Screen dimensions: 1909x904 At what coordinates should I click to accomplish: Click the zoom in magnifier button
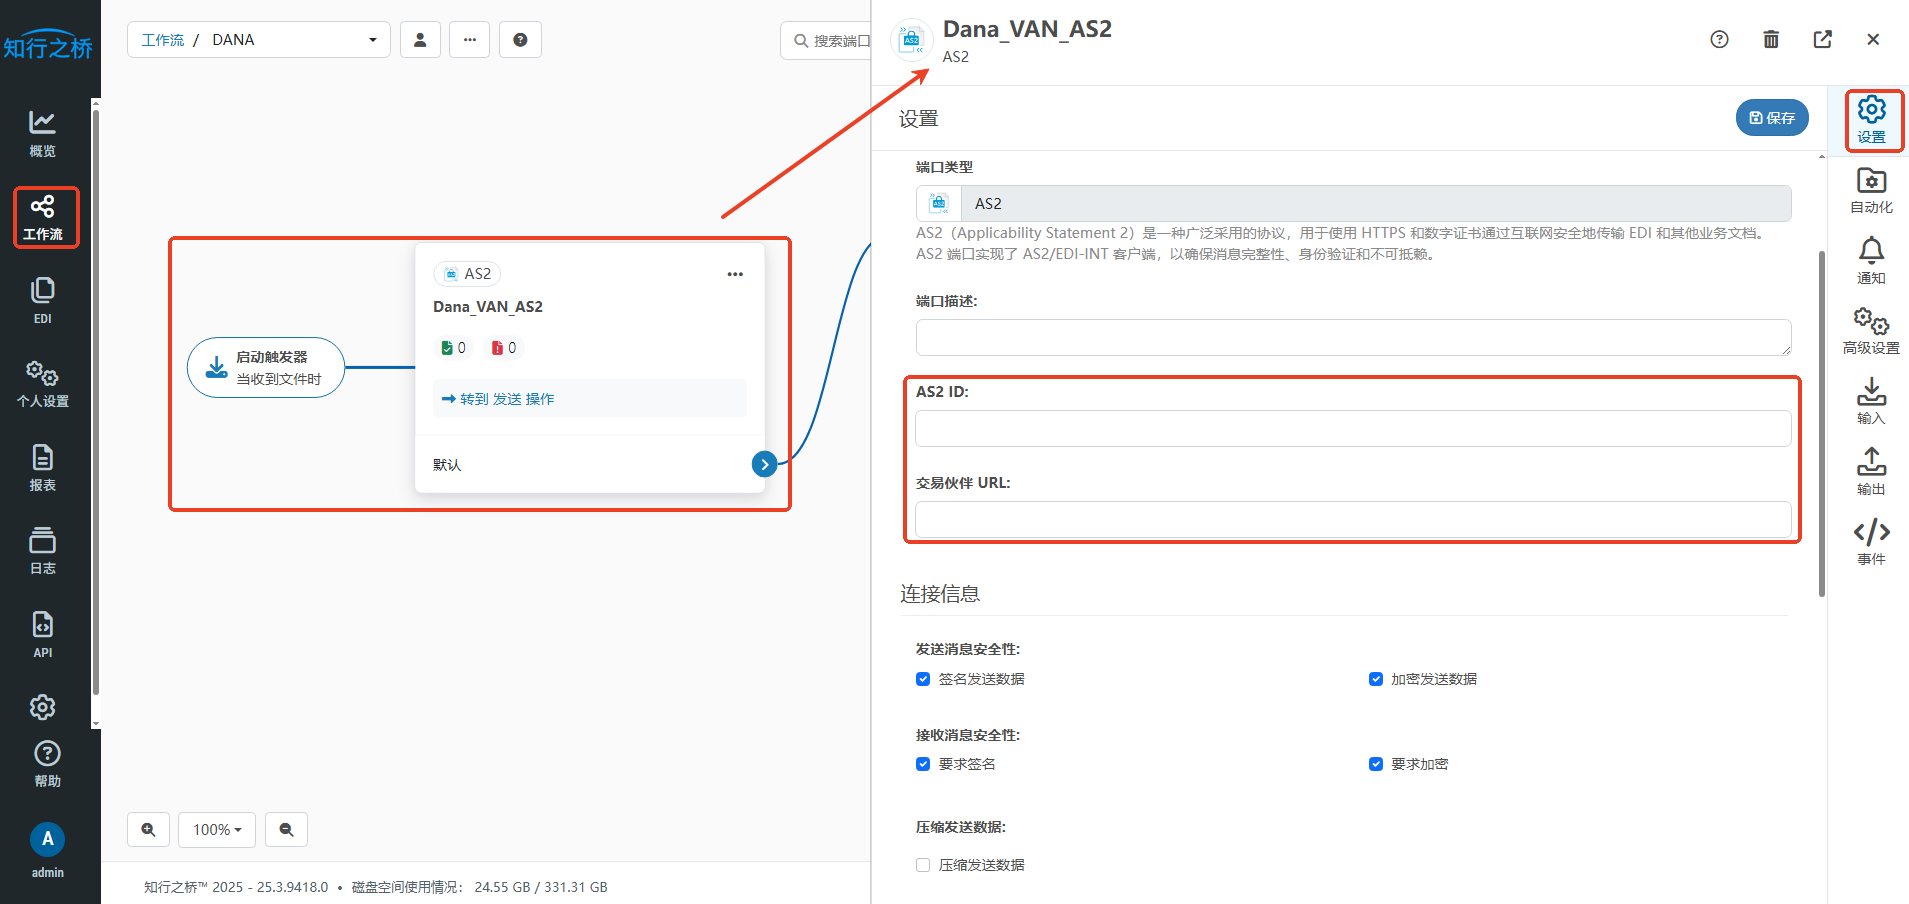(148, 829)
